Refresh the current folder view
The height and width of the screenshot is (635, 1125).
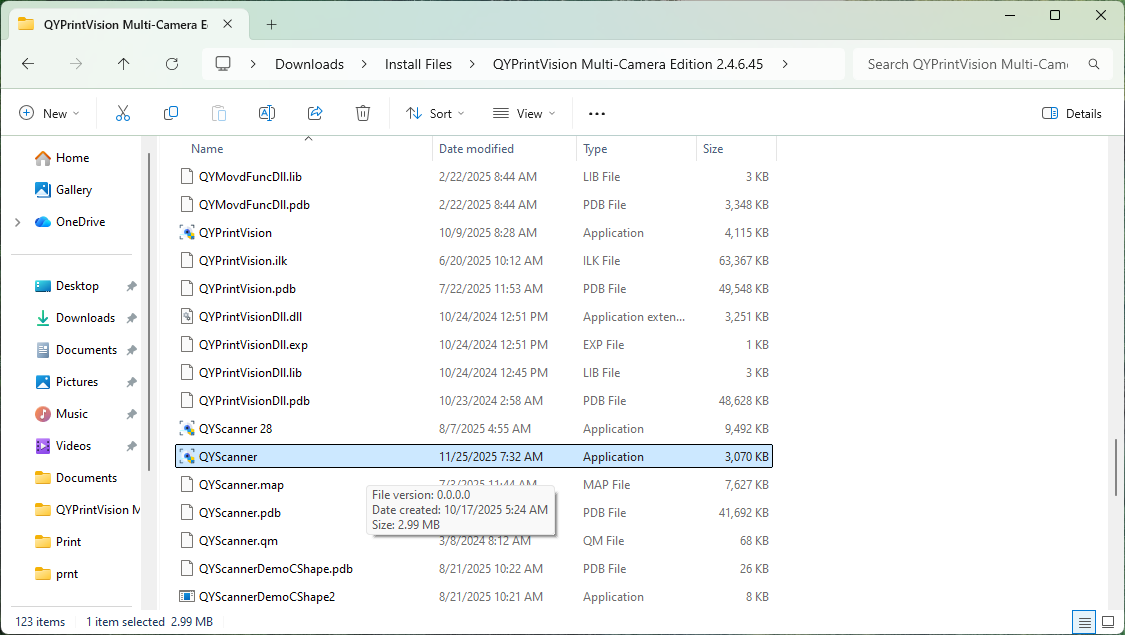point(172,64)
